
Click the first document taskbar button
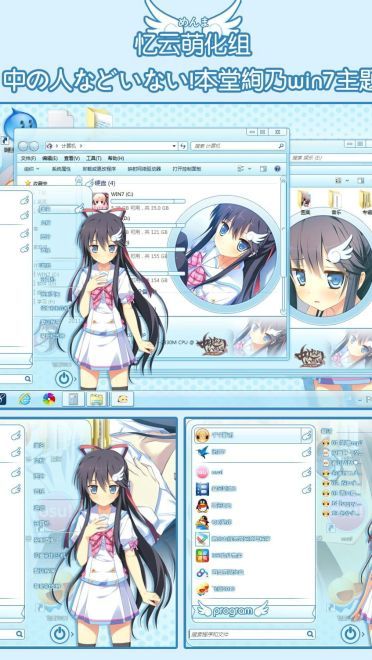pos(73,399)
